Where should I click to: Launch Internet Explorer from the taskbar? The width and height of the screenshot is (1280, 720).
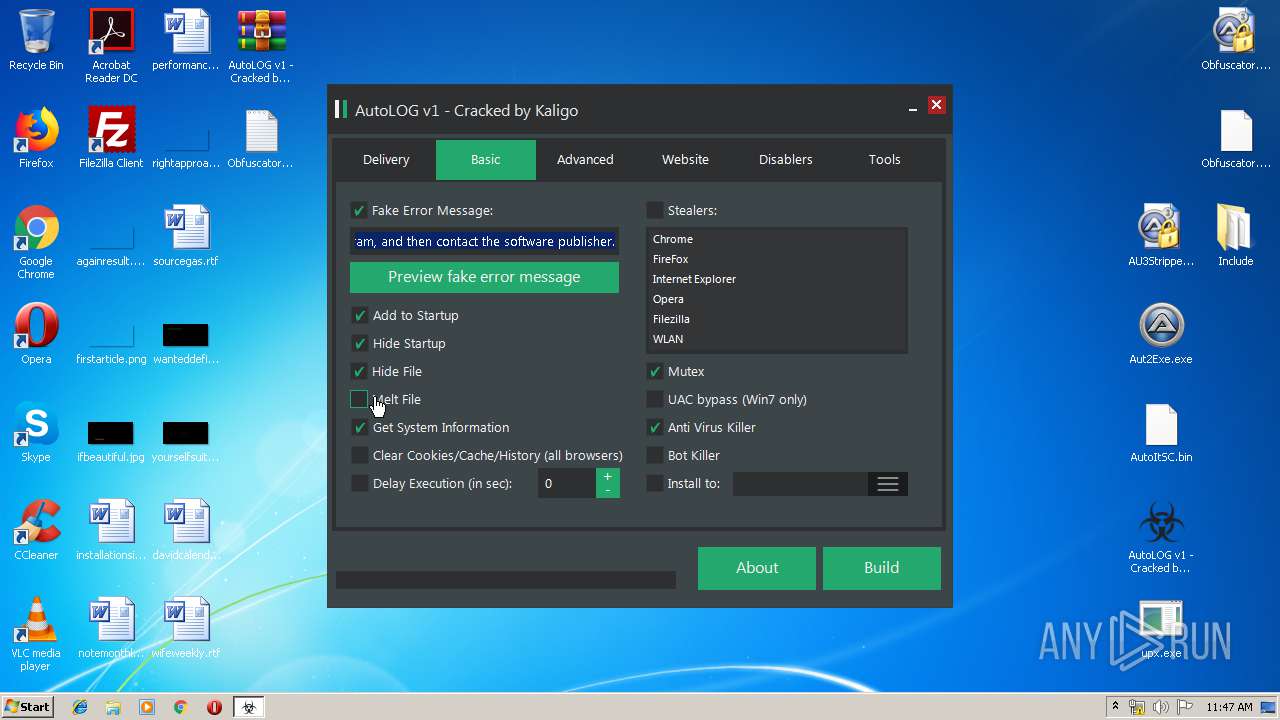80,707
